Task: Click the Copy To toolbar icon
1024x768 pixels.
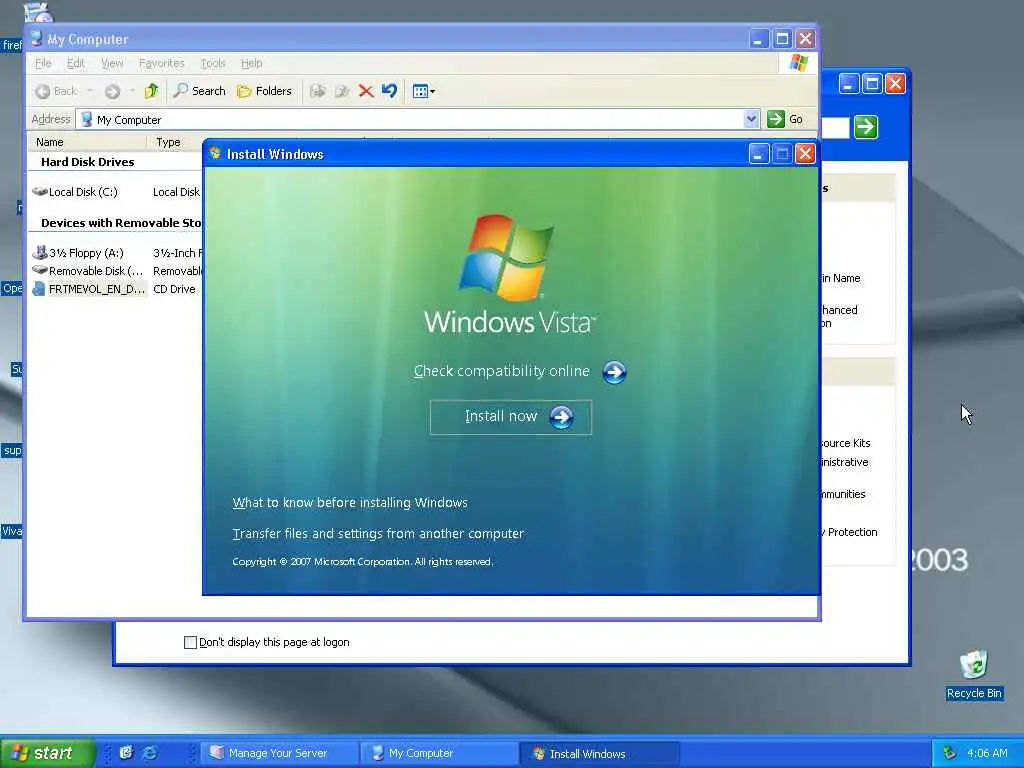Action: (342, 91)
